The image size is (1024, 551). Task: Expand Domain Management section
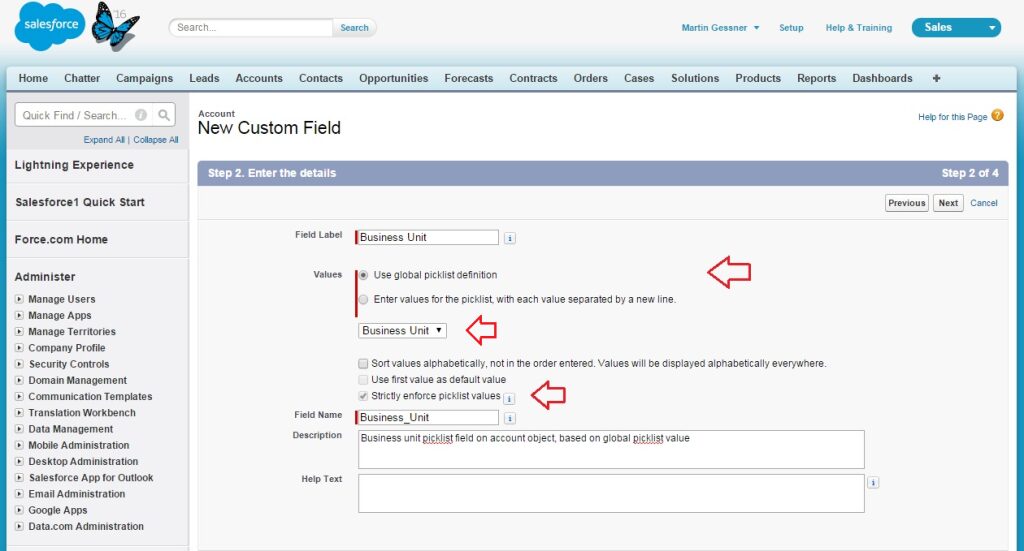pyautogui.click(x=19, y=380)
